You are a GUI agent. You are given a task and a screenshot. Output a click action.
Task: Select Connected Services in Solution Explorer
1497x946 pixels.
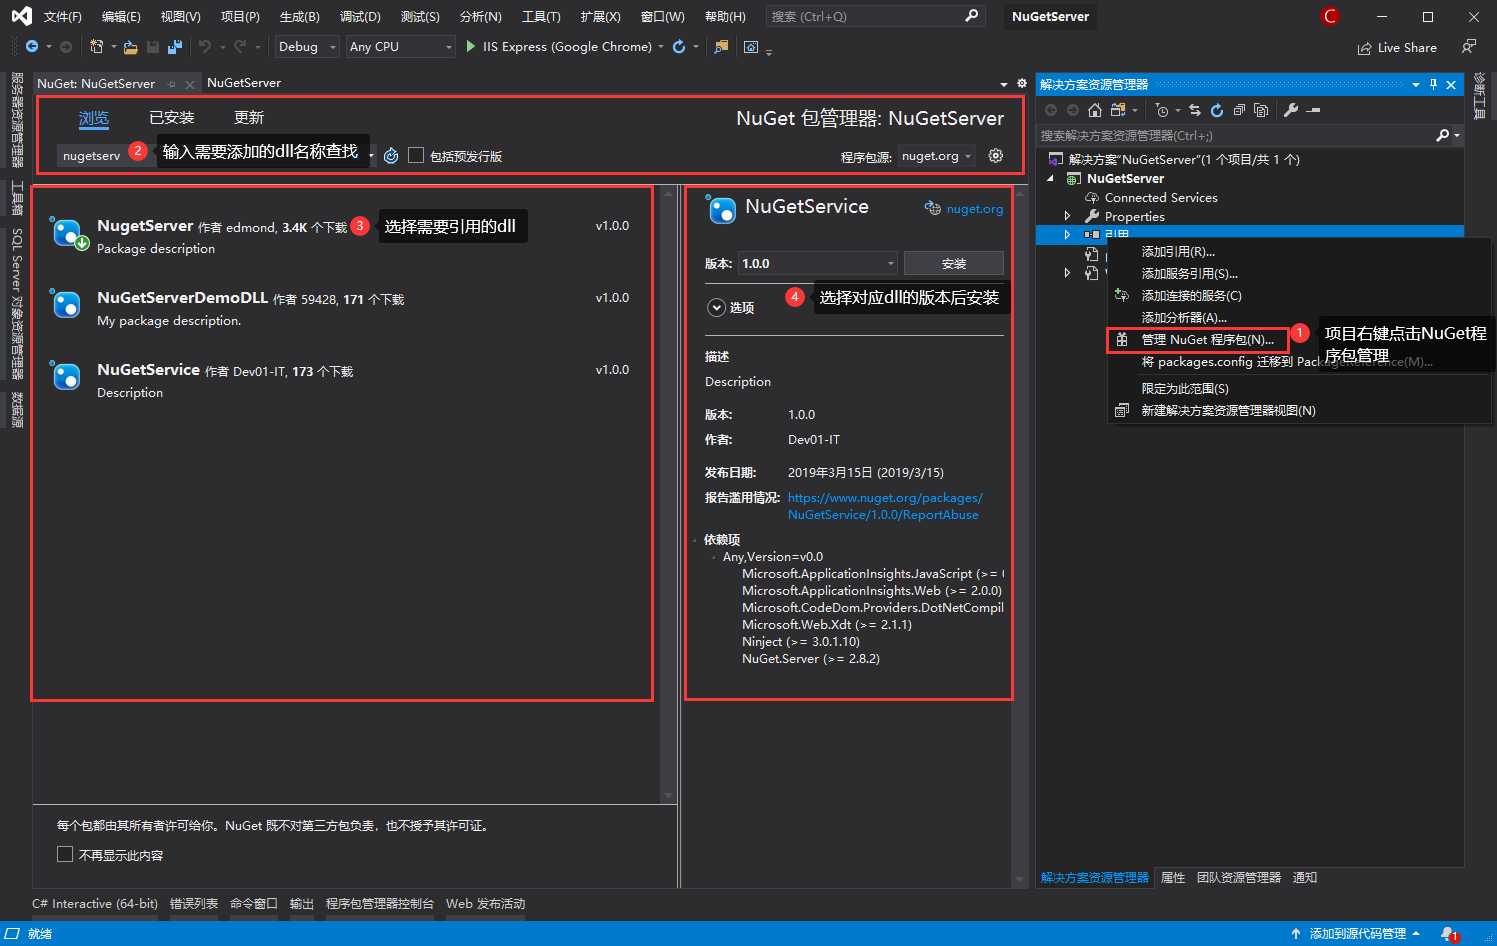[1161, 197]
